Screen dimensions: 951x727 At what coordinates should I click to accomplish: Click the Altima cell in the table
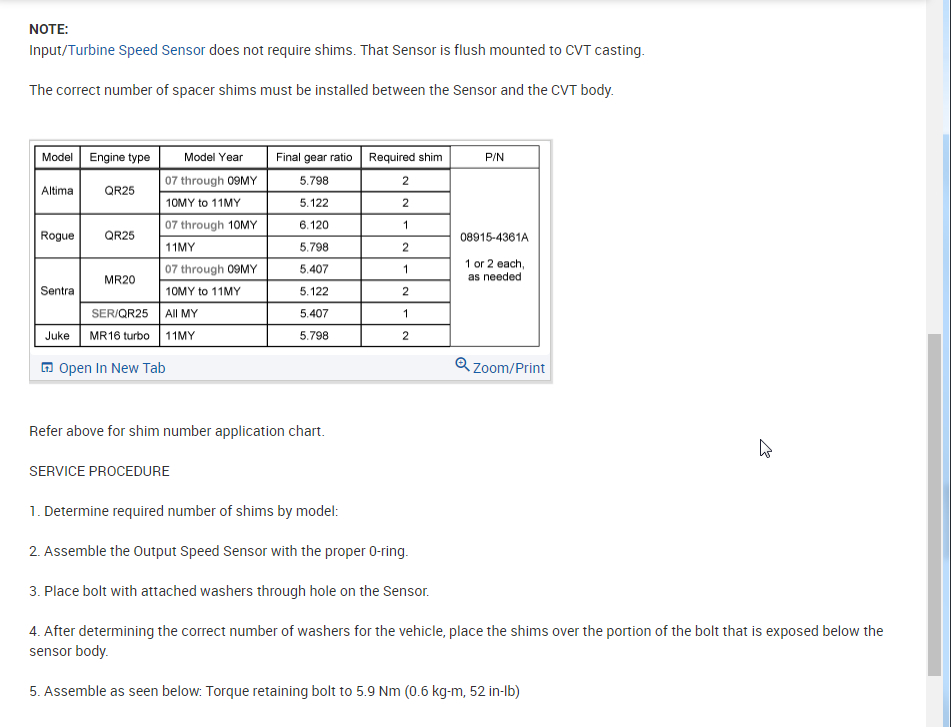[57, 191]
